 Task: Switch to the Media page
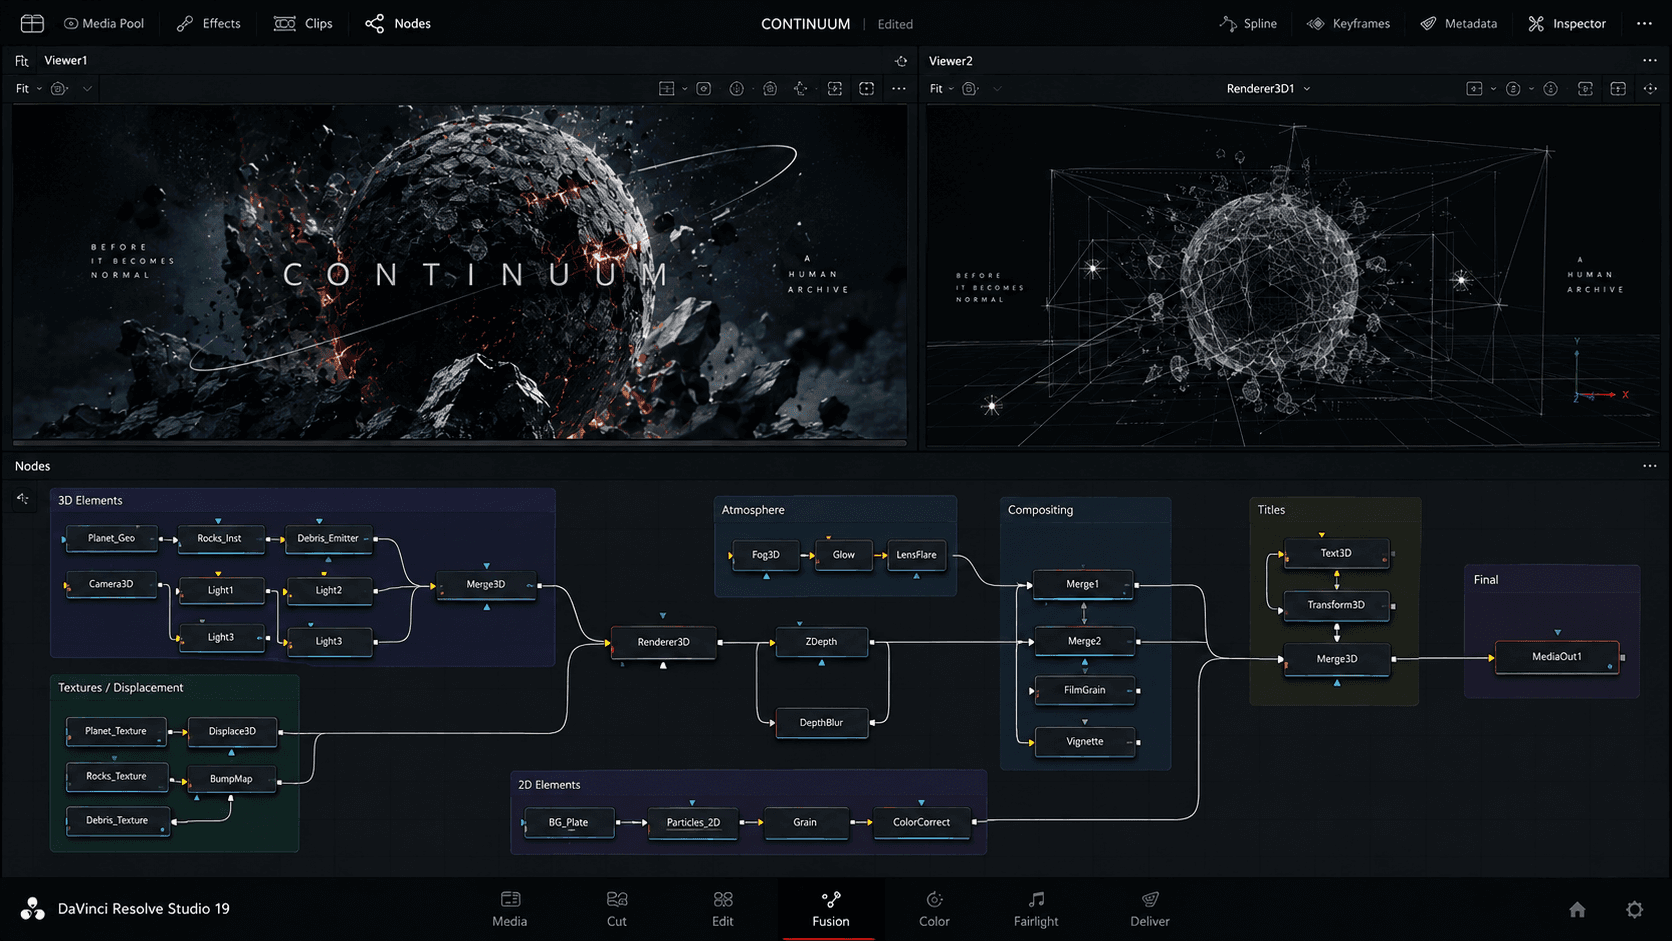pyautogui.click(x=510, y=909)
